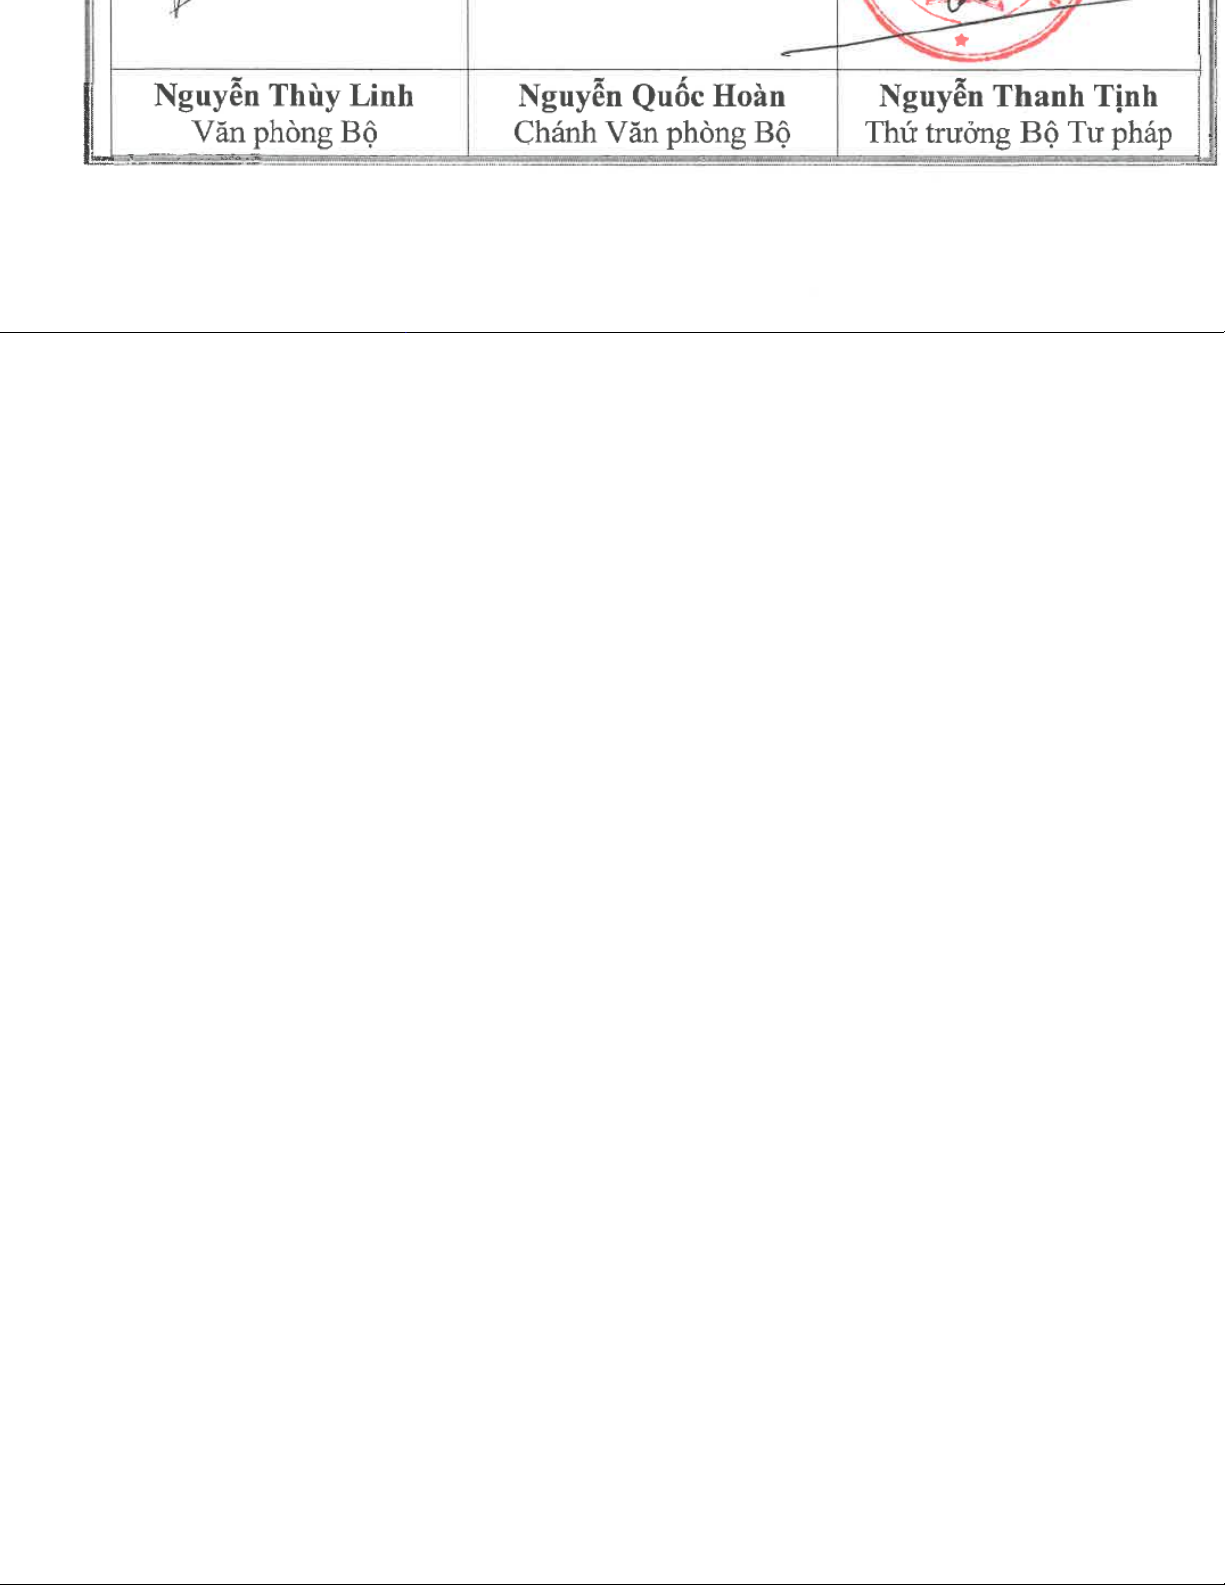Click the word Linh in the first column
This screenshot has height=1585, width=1225.
coord(380,96)
